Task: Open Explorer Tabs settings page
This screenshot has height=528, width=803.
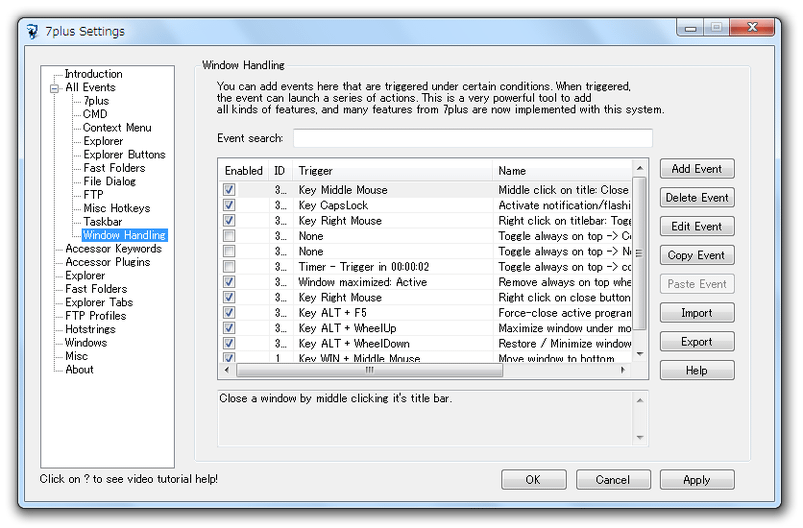Action: (99, 302)
